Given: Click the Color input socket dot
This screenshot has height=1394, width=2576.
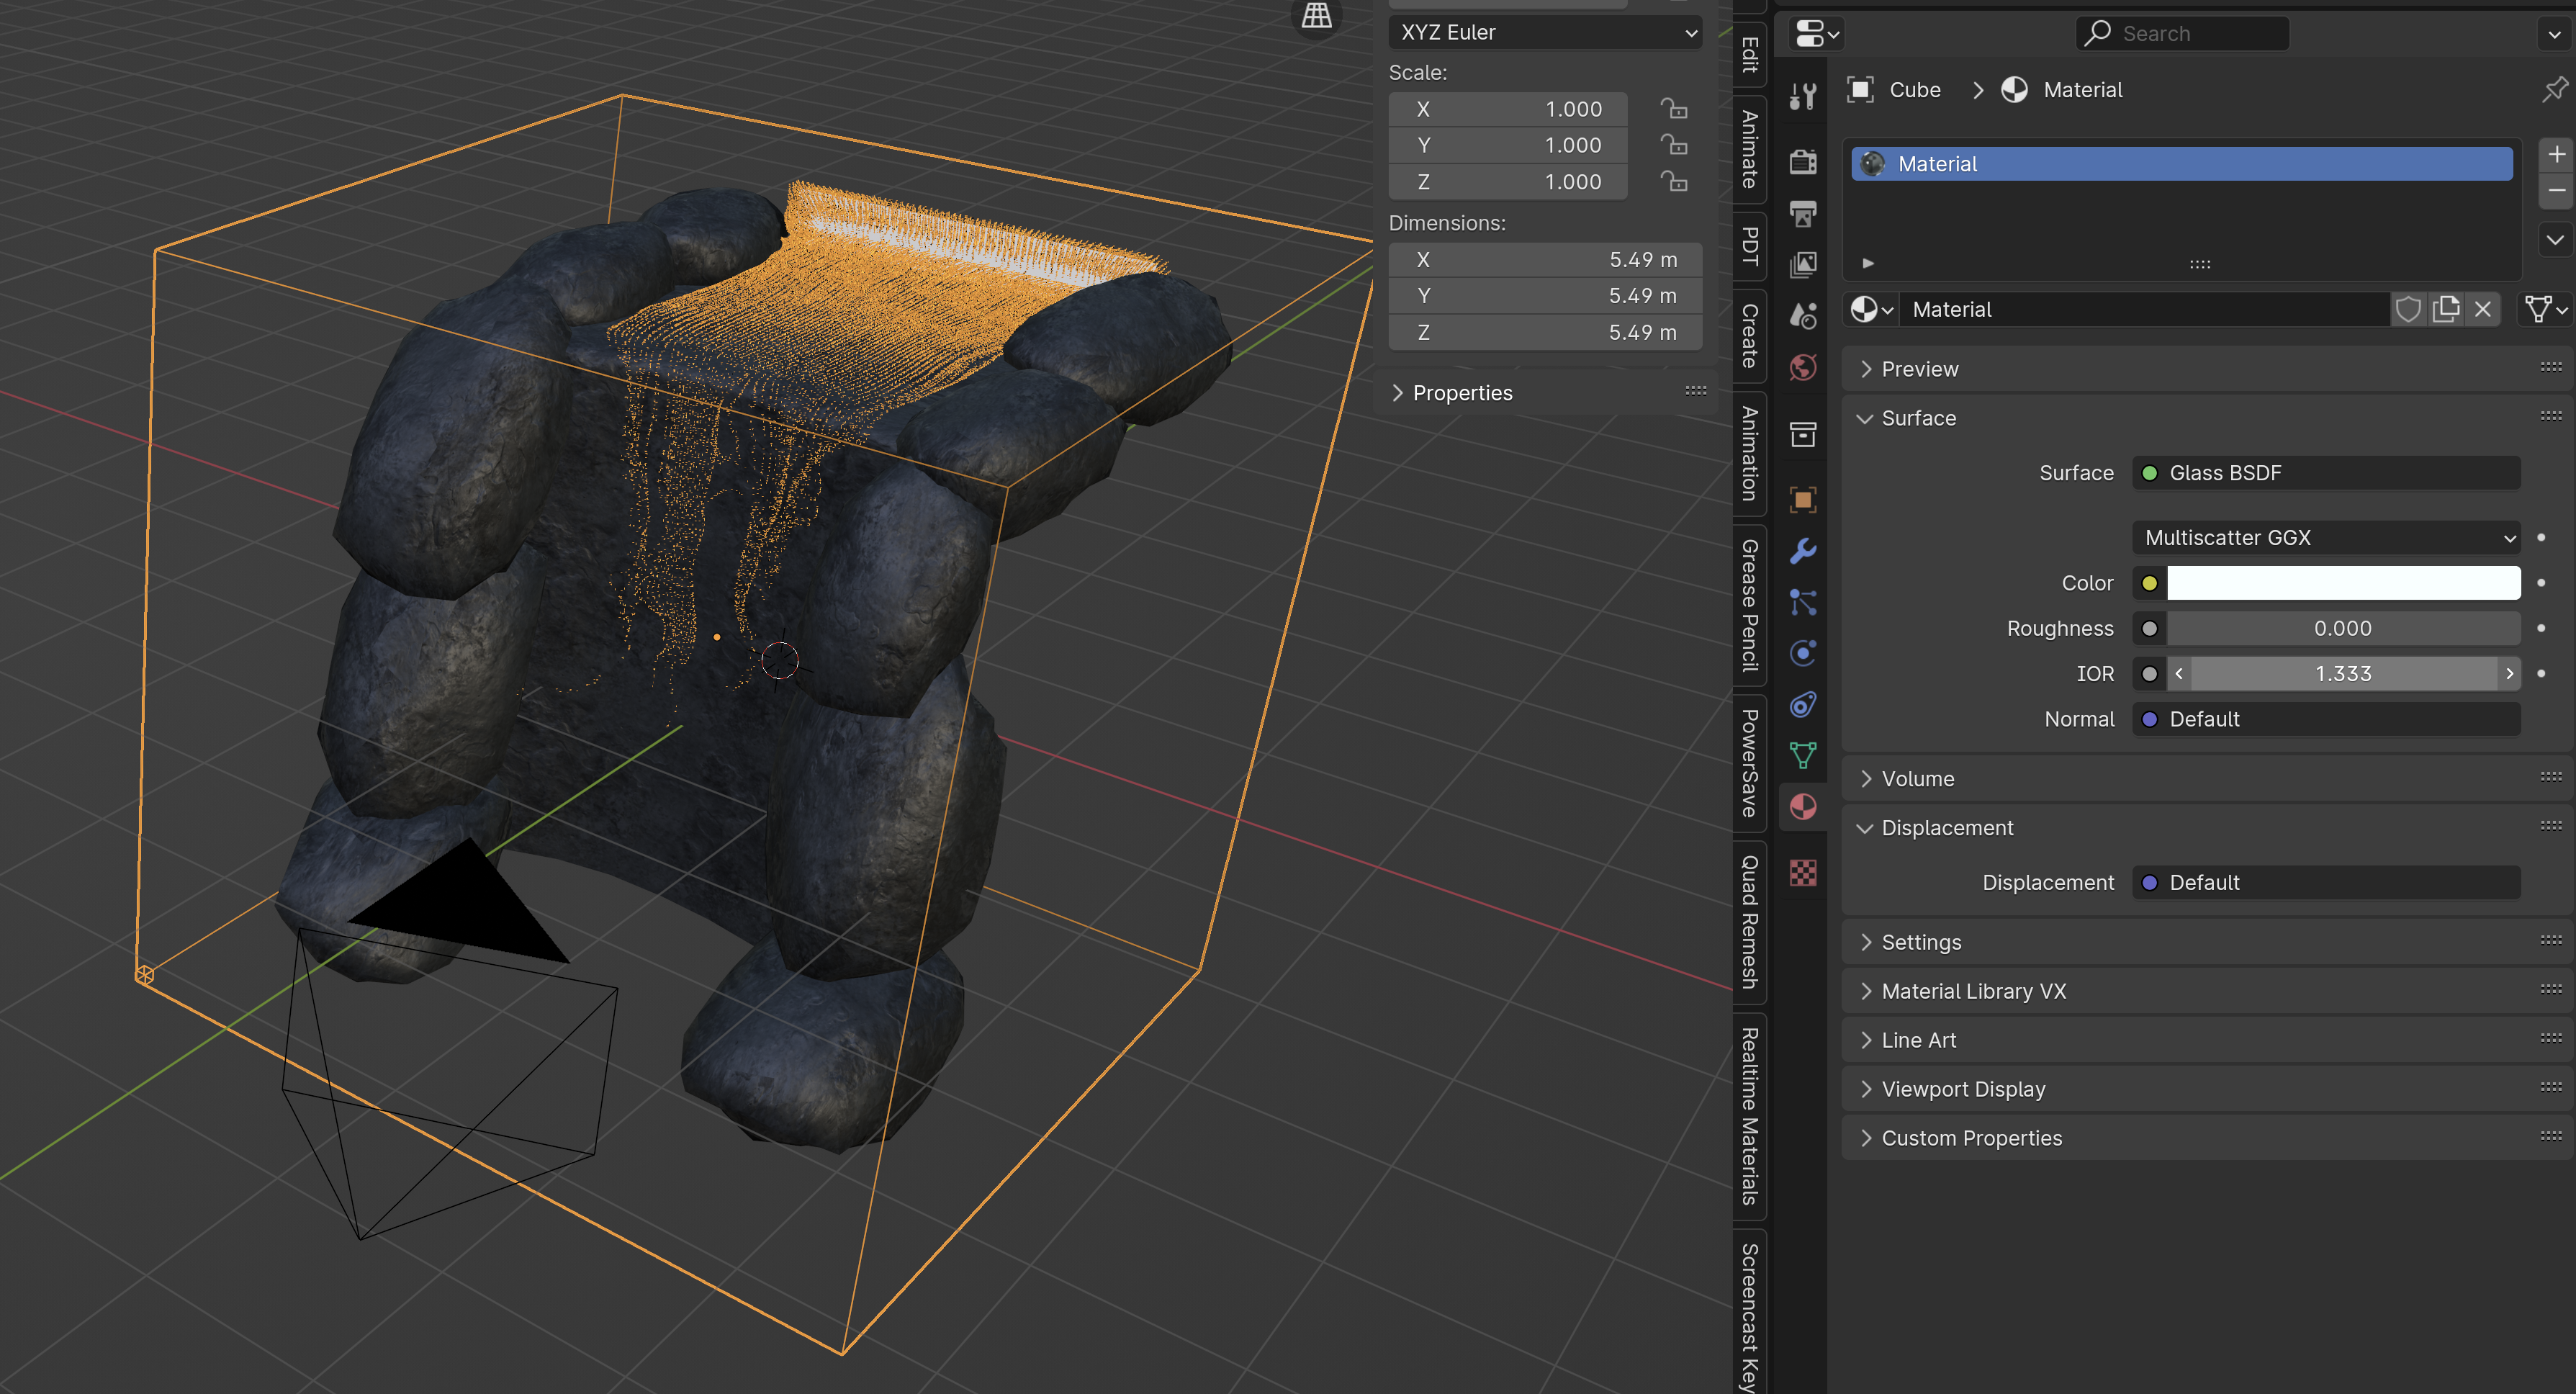Looking at the screenshot, I should (x=2149, y=583).
